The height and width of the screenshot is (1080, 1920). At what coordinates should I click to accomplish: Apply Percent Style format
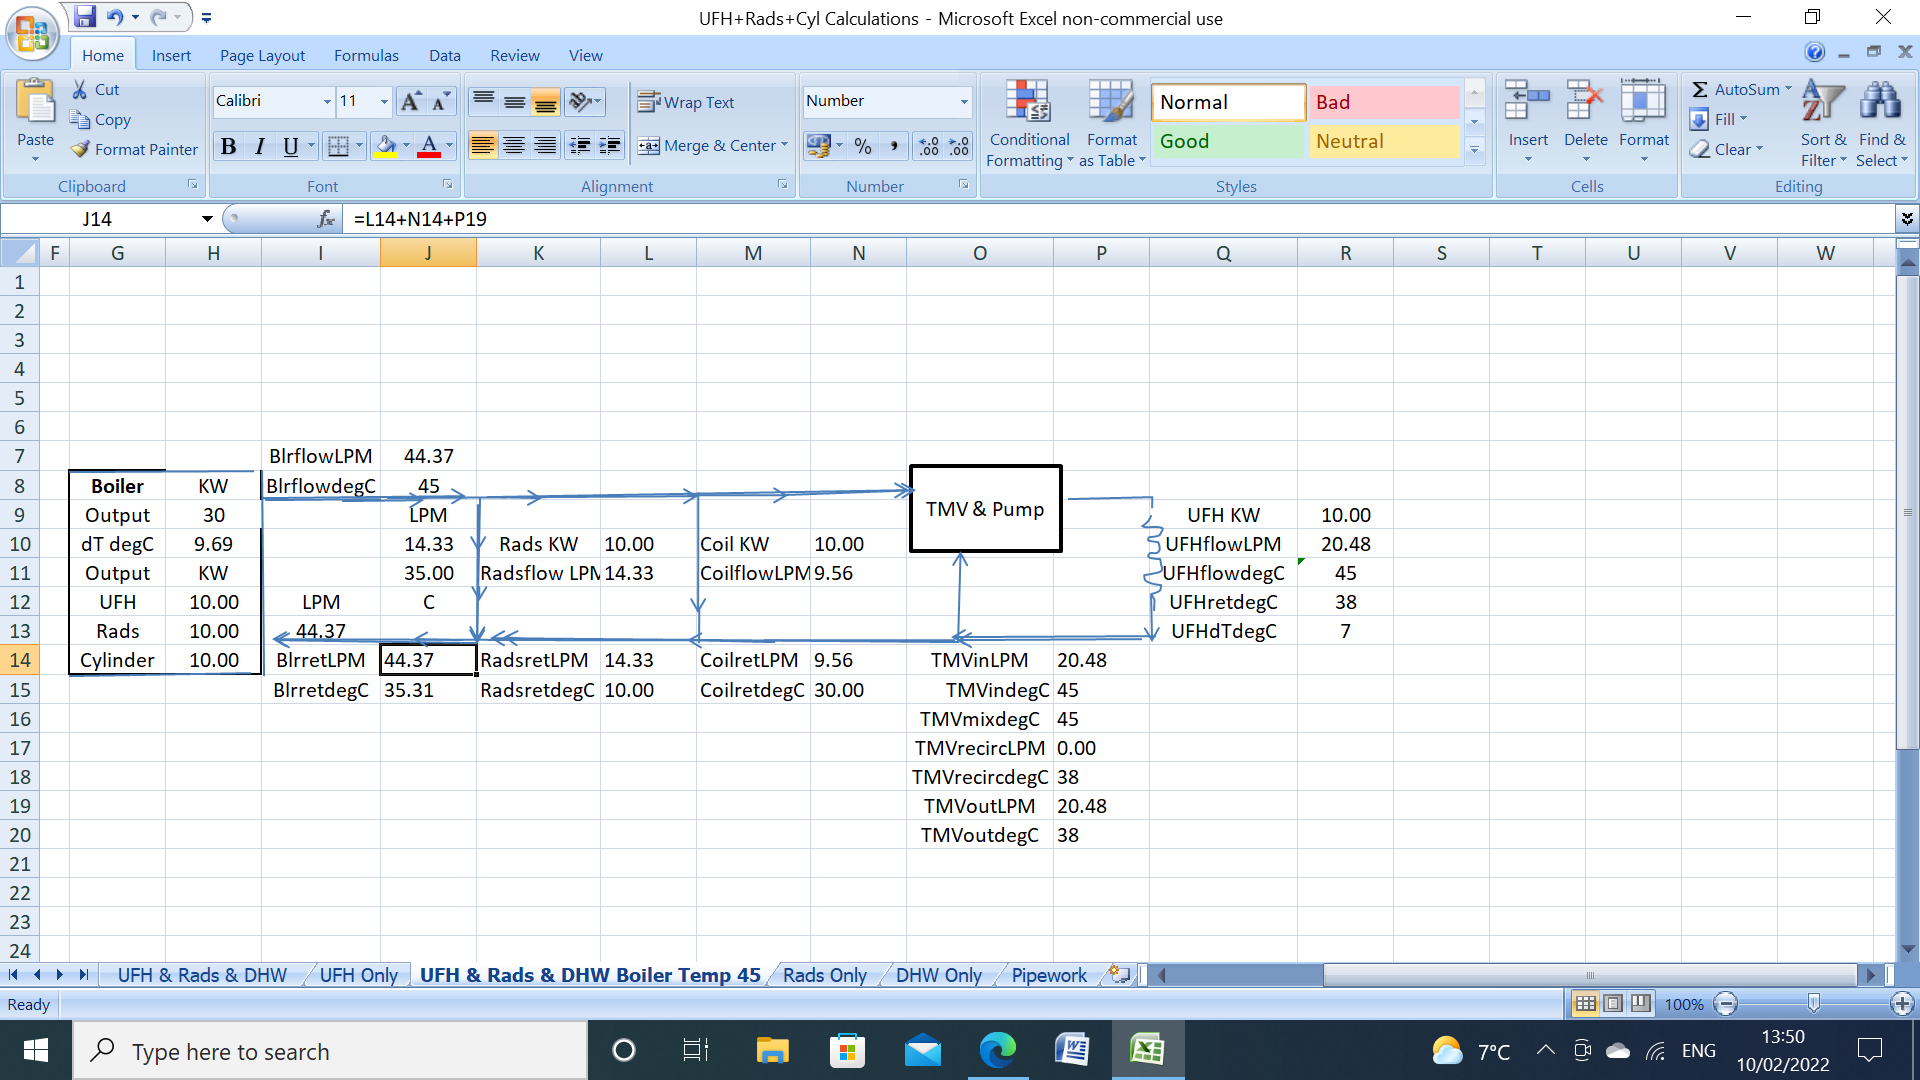click(x=863, y=146)
